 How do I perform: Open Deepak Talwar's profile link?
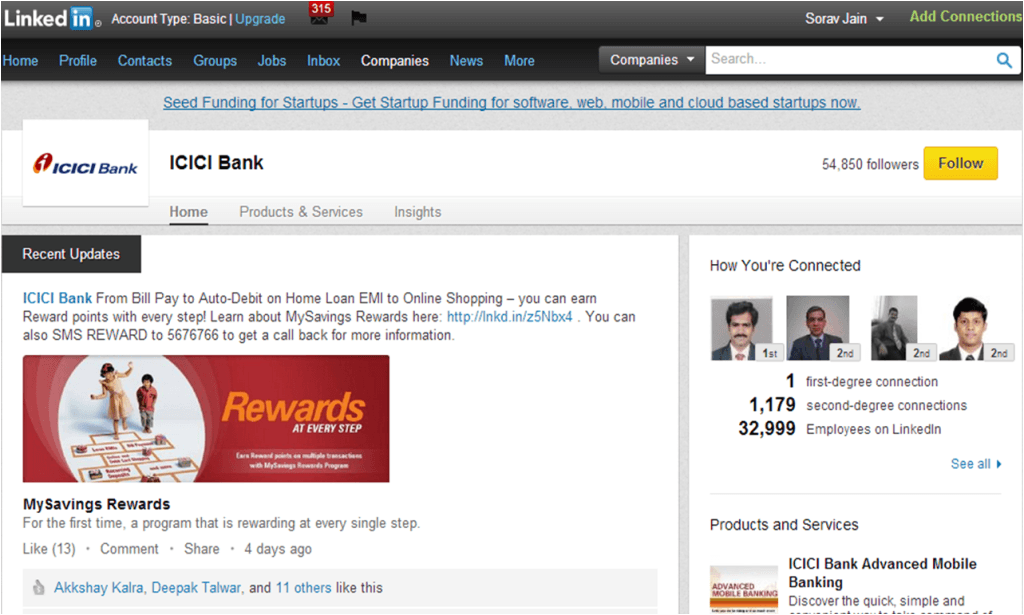tap(197, 588)
